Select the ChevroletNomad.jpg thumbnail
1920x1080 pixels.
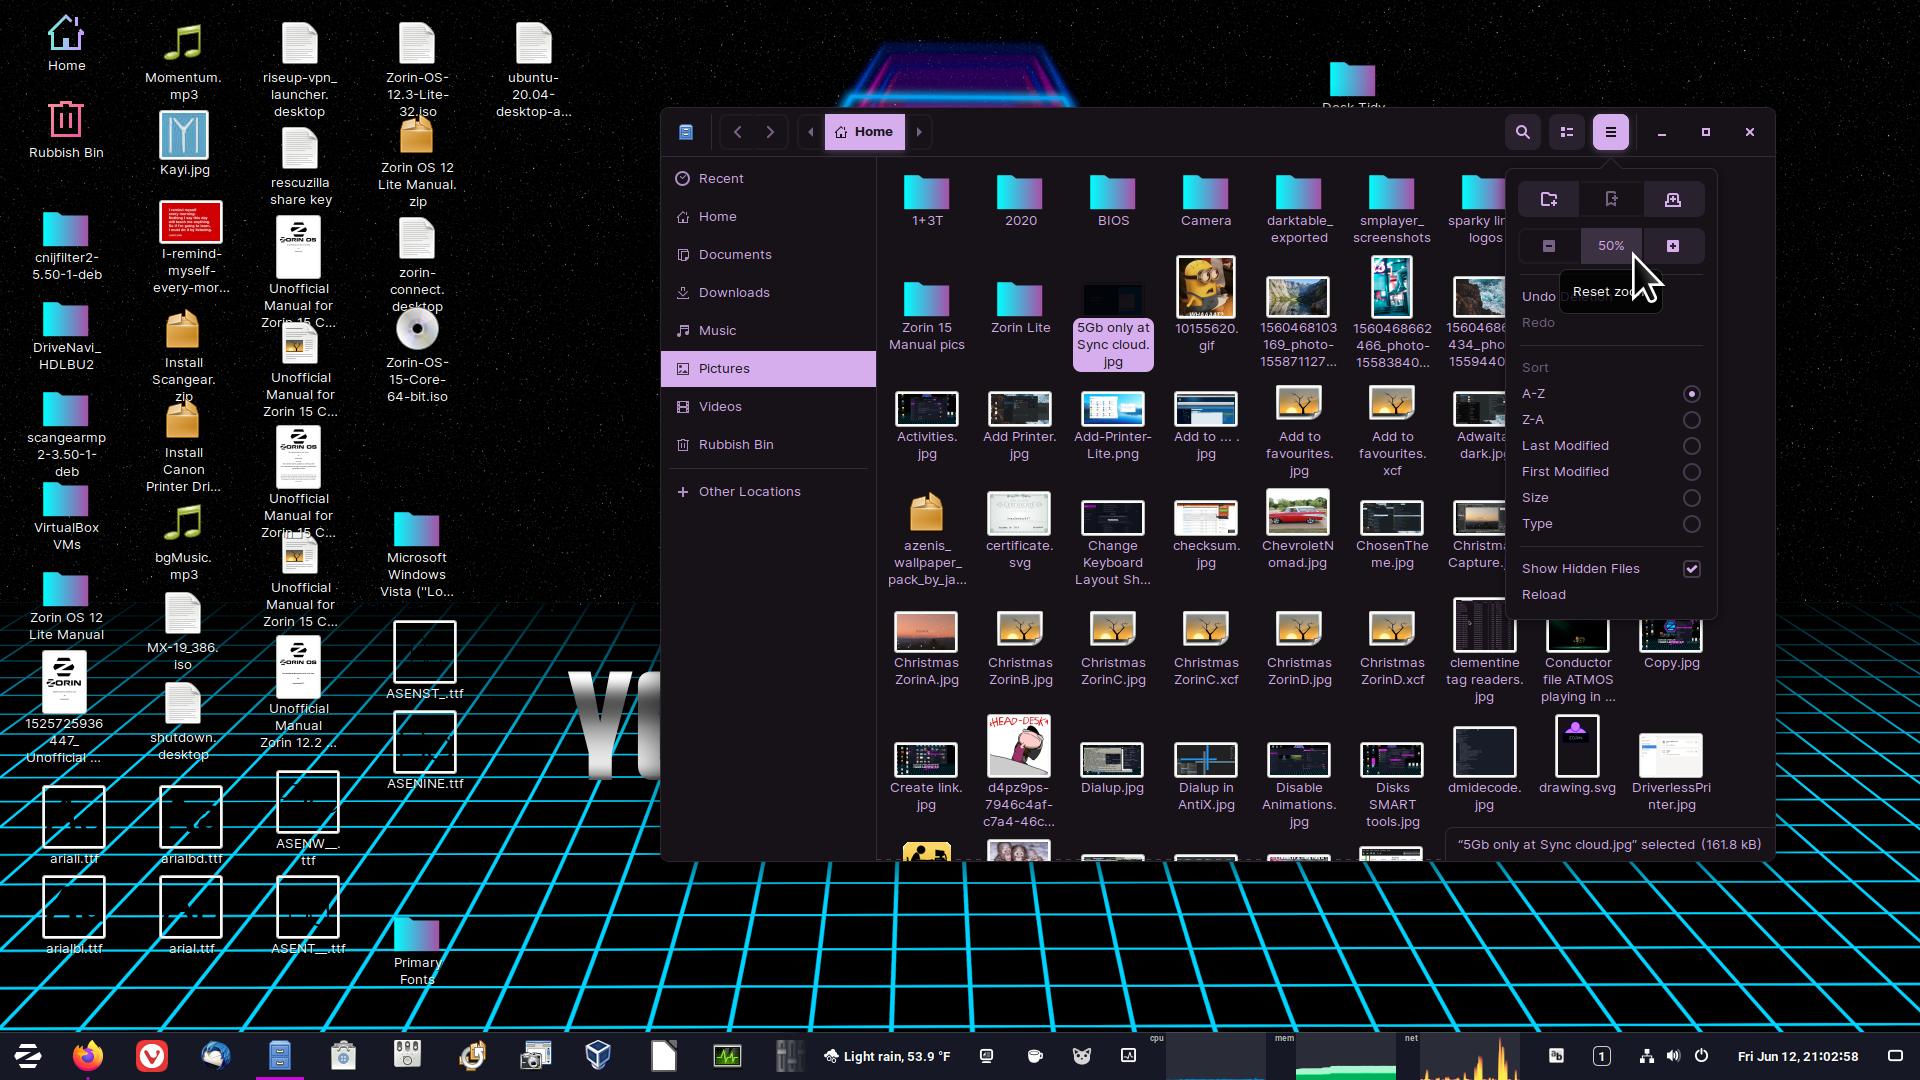coord(1297,513)
